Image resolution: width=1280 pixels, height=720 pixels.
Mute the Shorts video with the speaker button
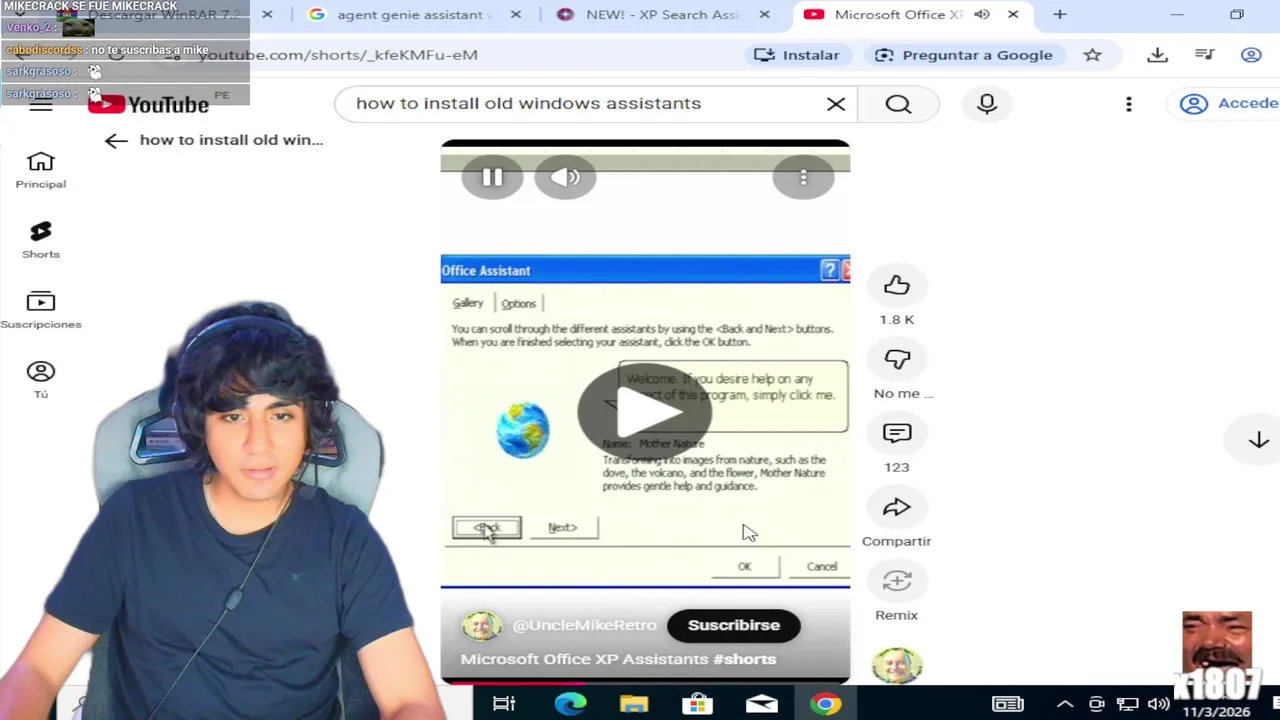pos(565,177)
